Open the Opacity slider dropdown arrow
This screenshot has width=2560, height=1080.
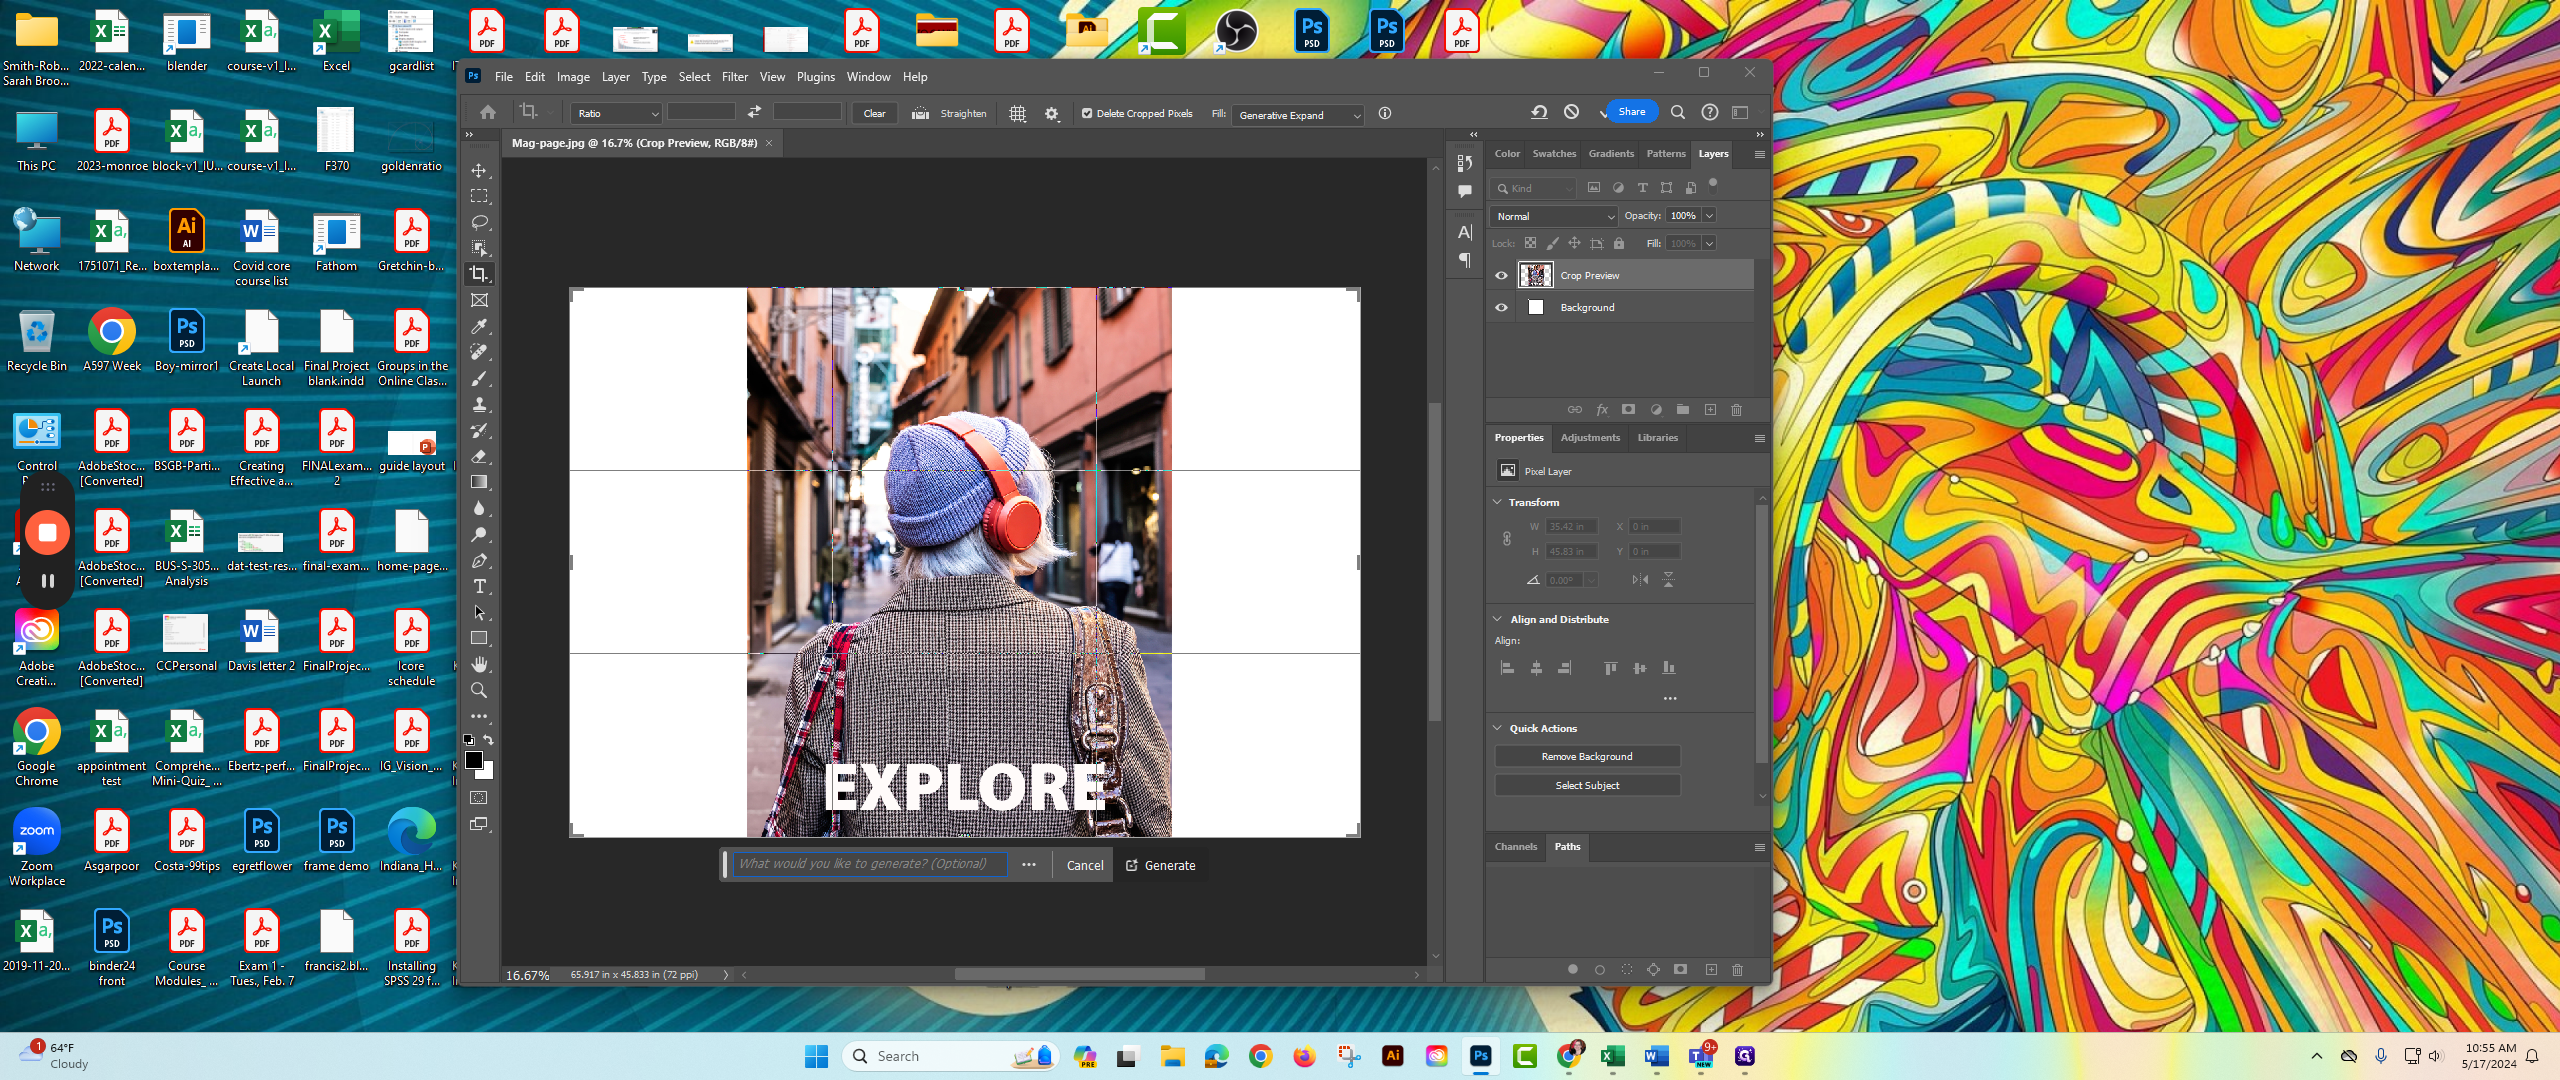tap(1710, 216)
